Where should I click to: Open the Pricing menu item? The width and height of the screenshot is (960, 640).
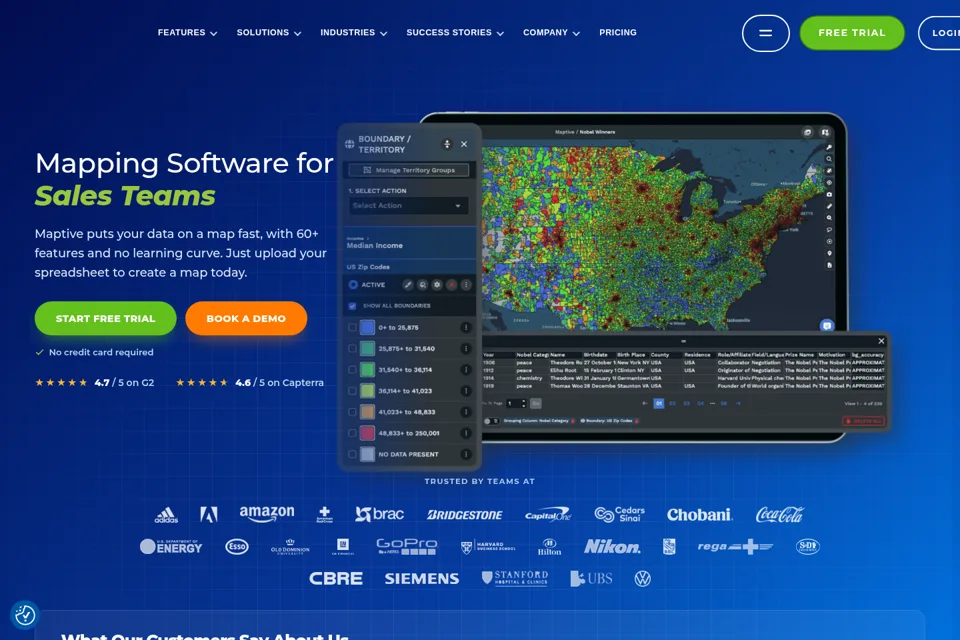click(618, 32)
